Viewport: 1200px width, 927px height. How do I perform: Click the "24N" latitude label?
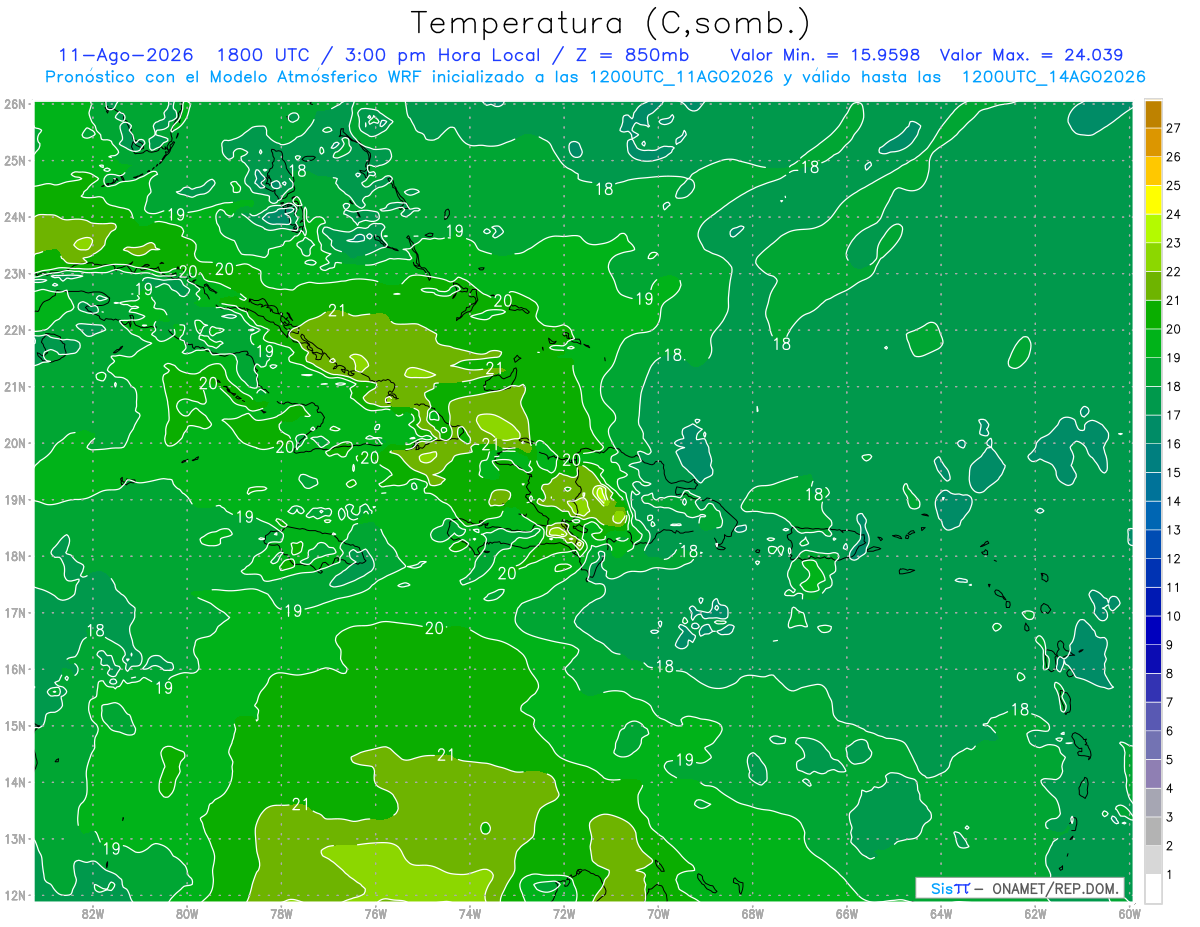pyautogui.click(x=16, y=217)
